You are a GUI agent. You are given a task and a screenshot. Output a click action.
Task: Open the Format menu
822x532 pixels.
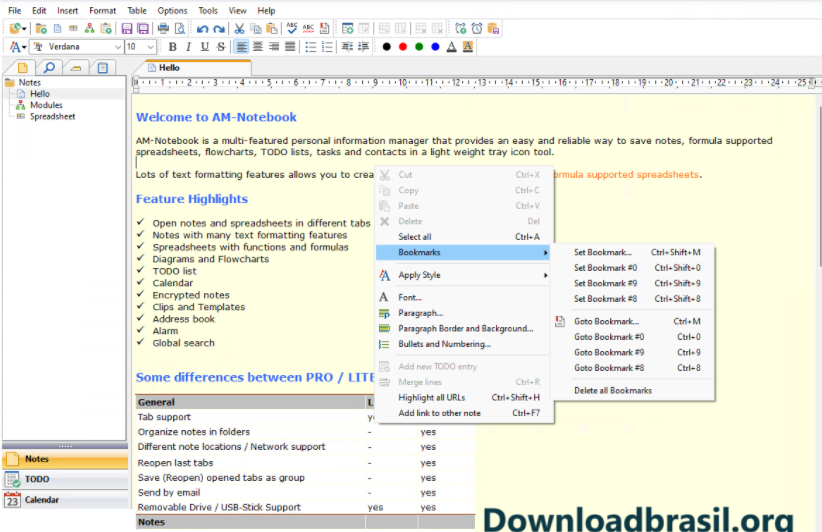coord(102,10)
